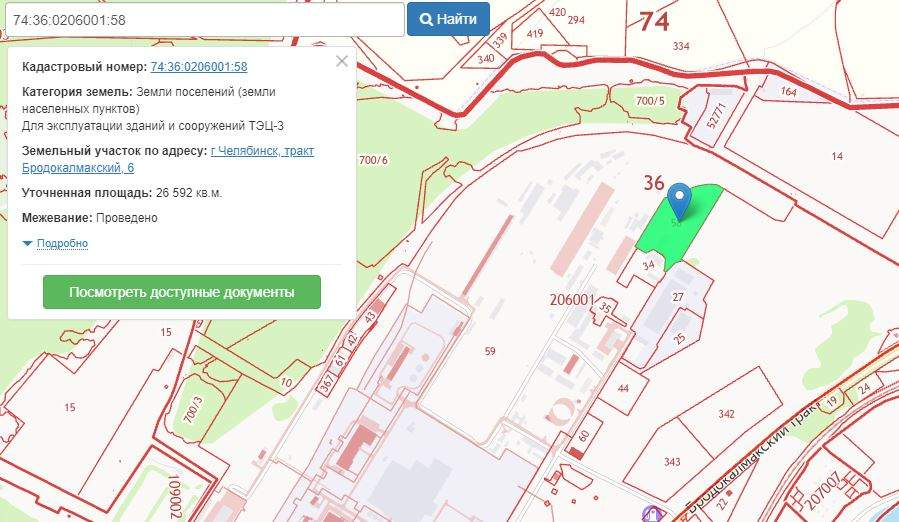
Task: Select parcel 14 on the map
Action: pos(836,156)
